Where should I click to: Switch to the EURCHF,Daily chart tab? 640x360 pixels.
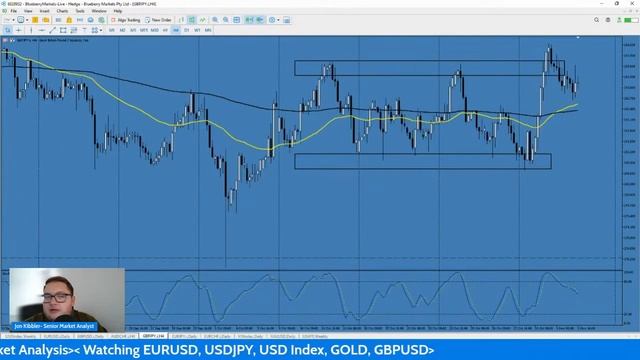[x=217, y=336]
